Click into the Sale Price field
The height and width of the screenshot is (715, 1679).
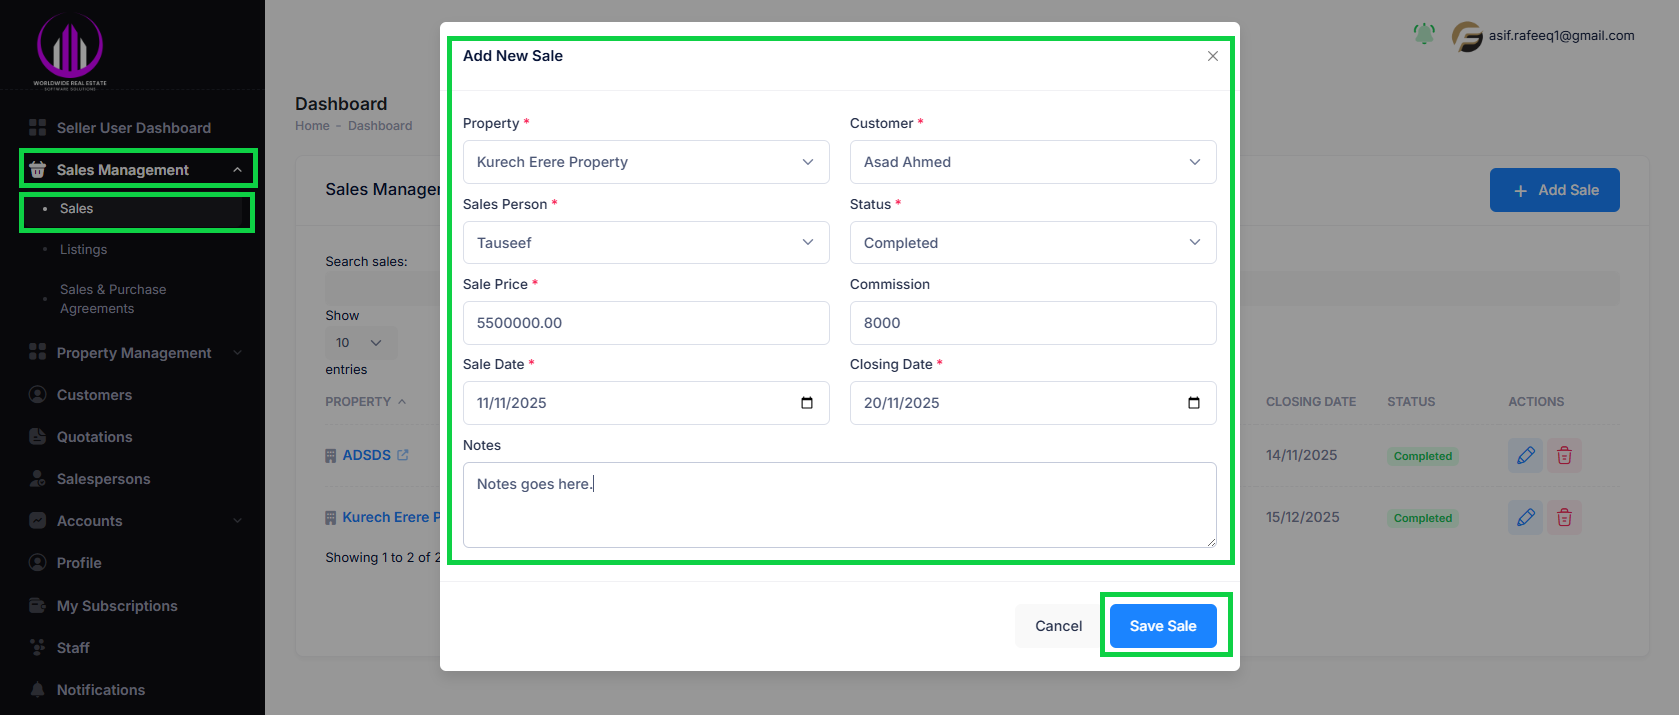click(645, 323)
